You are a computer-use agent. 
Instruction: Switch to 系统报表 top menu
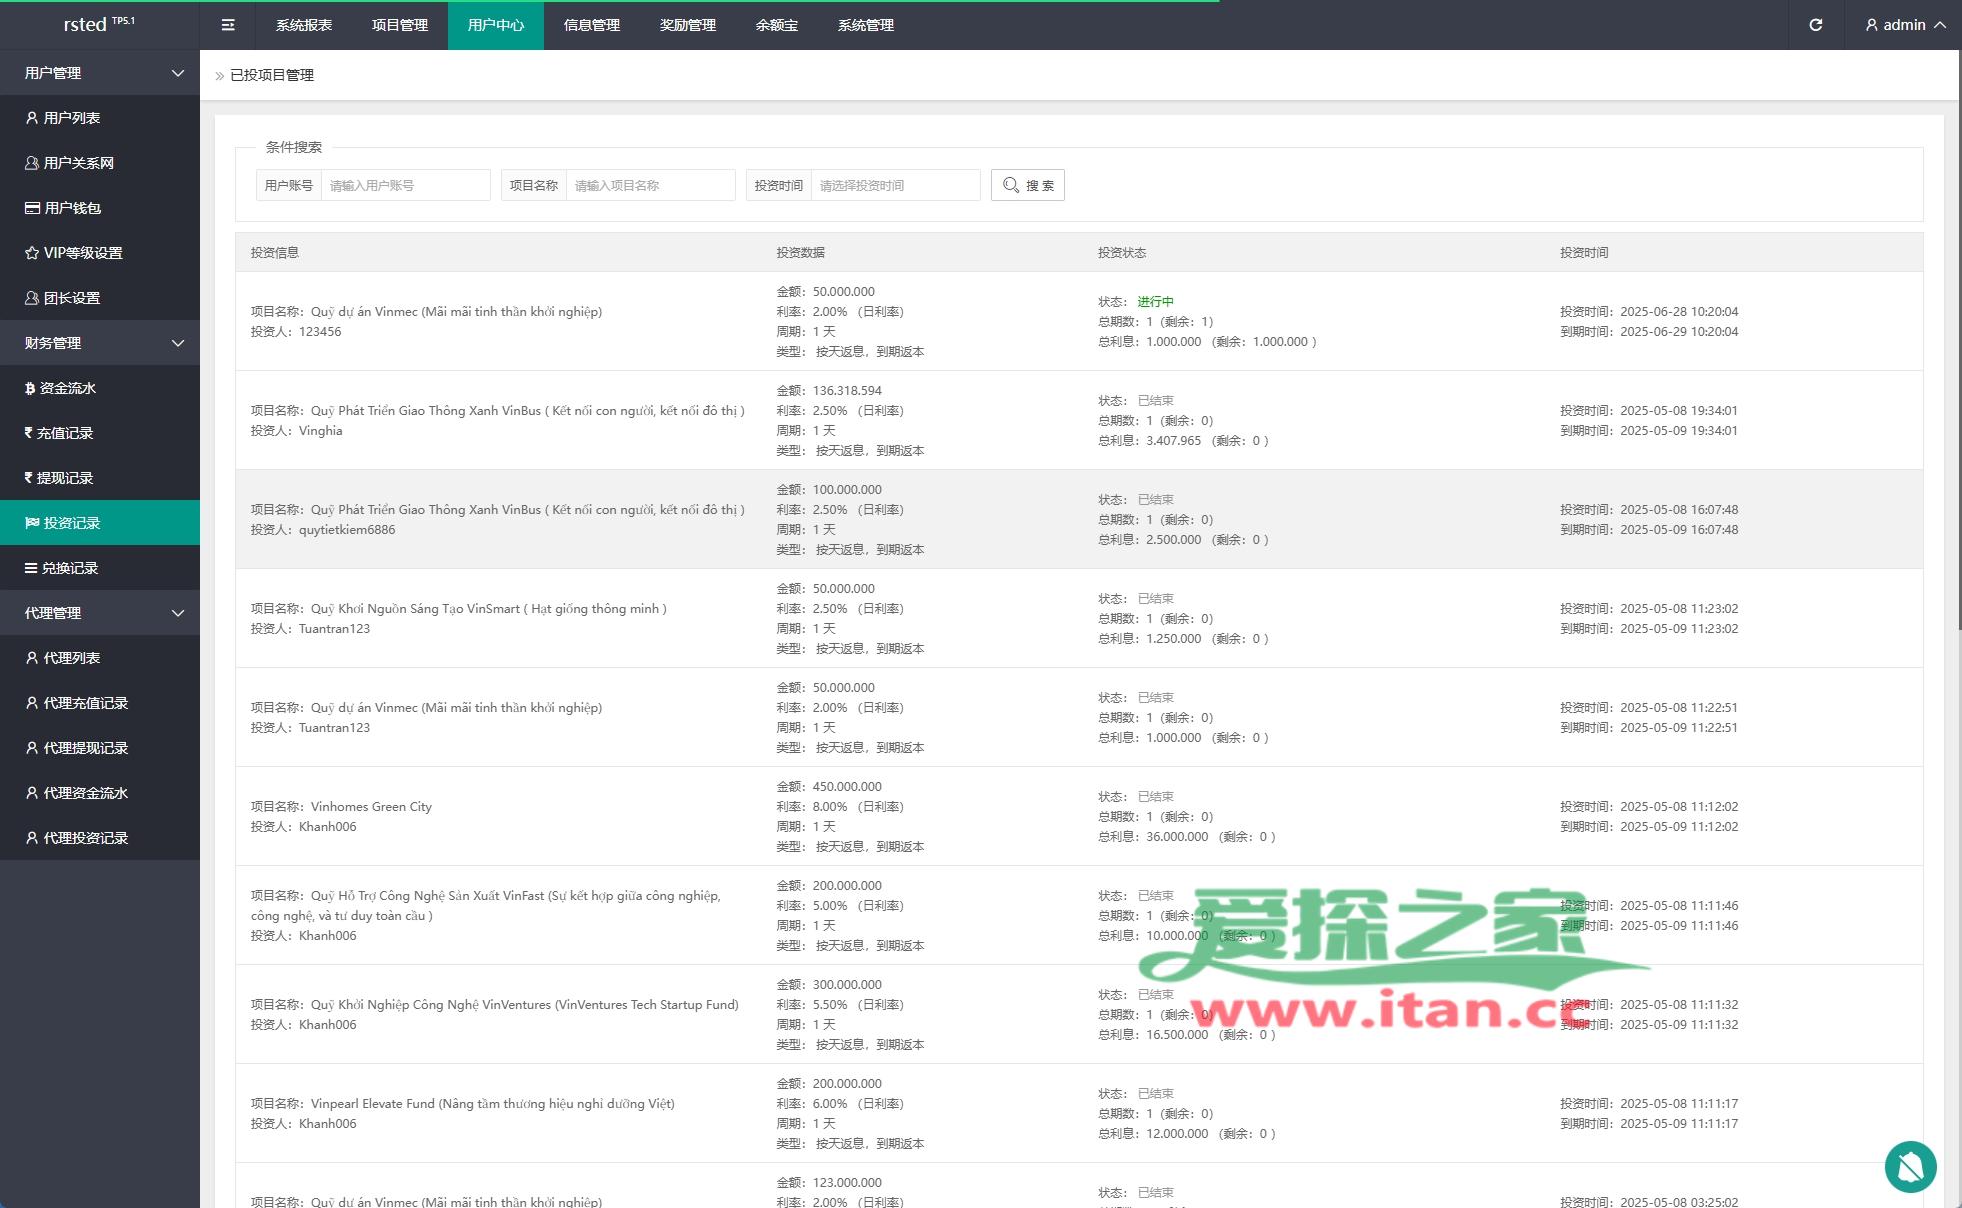click(x=304, y=25)
